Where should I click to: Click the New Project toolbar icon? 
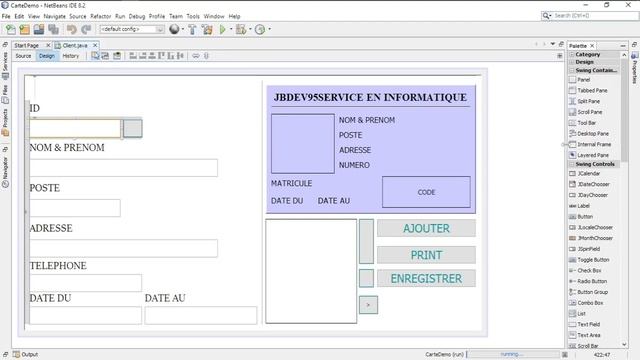24,29
